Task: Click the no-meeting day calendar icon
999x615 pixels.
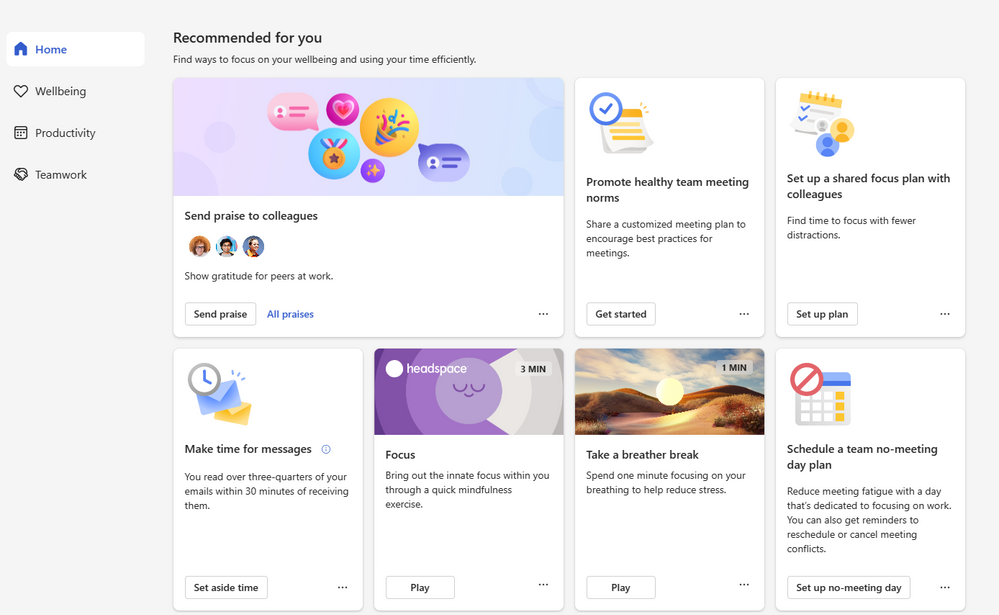Action: coord(820,395)
